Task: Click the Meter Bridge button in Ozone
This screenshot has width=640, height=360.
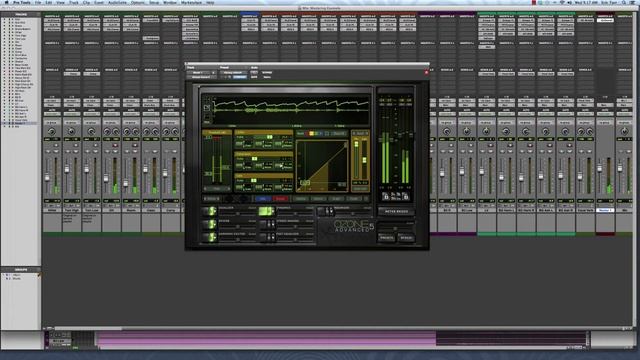Action: point(396,211)
